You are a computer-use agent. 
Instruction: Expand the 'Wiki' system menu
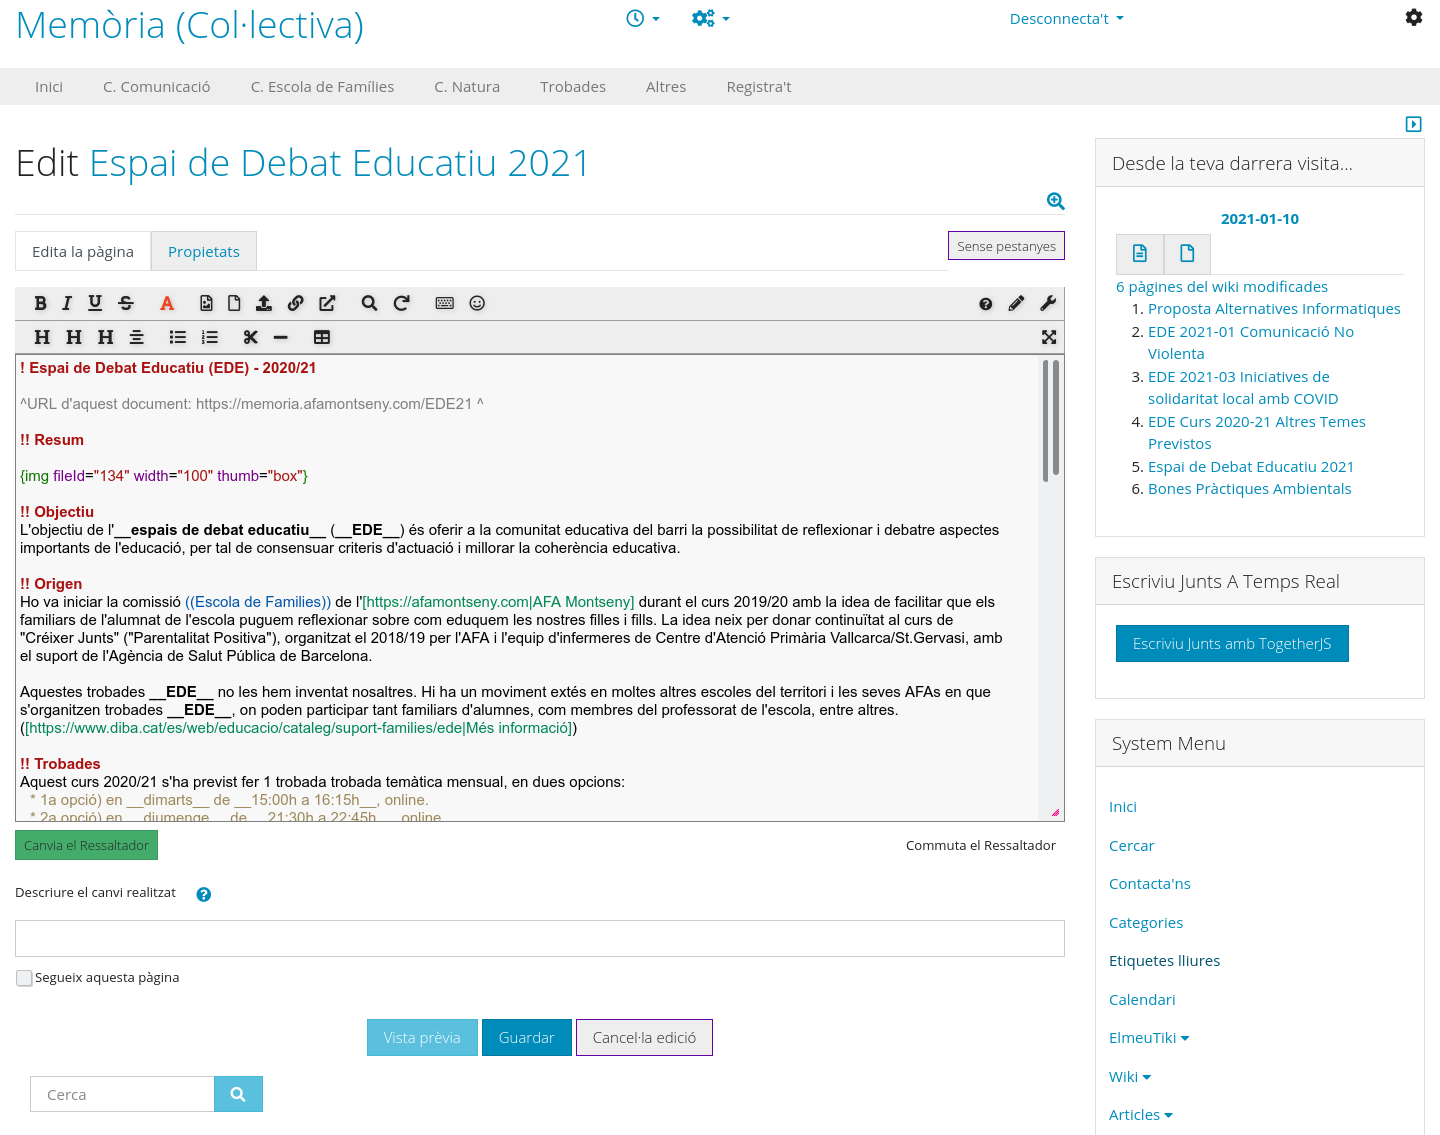[1129, 1077]
